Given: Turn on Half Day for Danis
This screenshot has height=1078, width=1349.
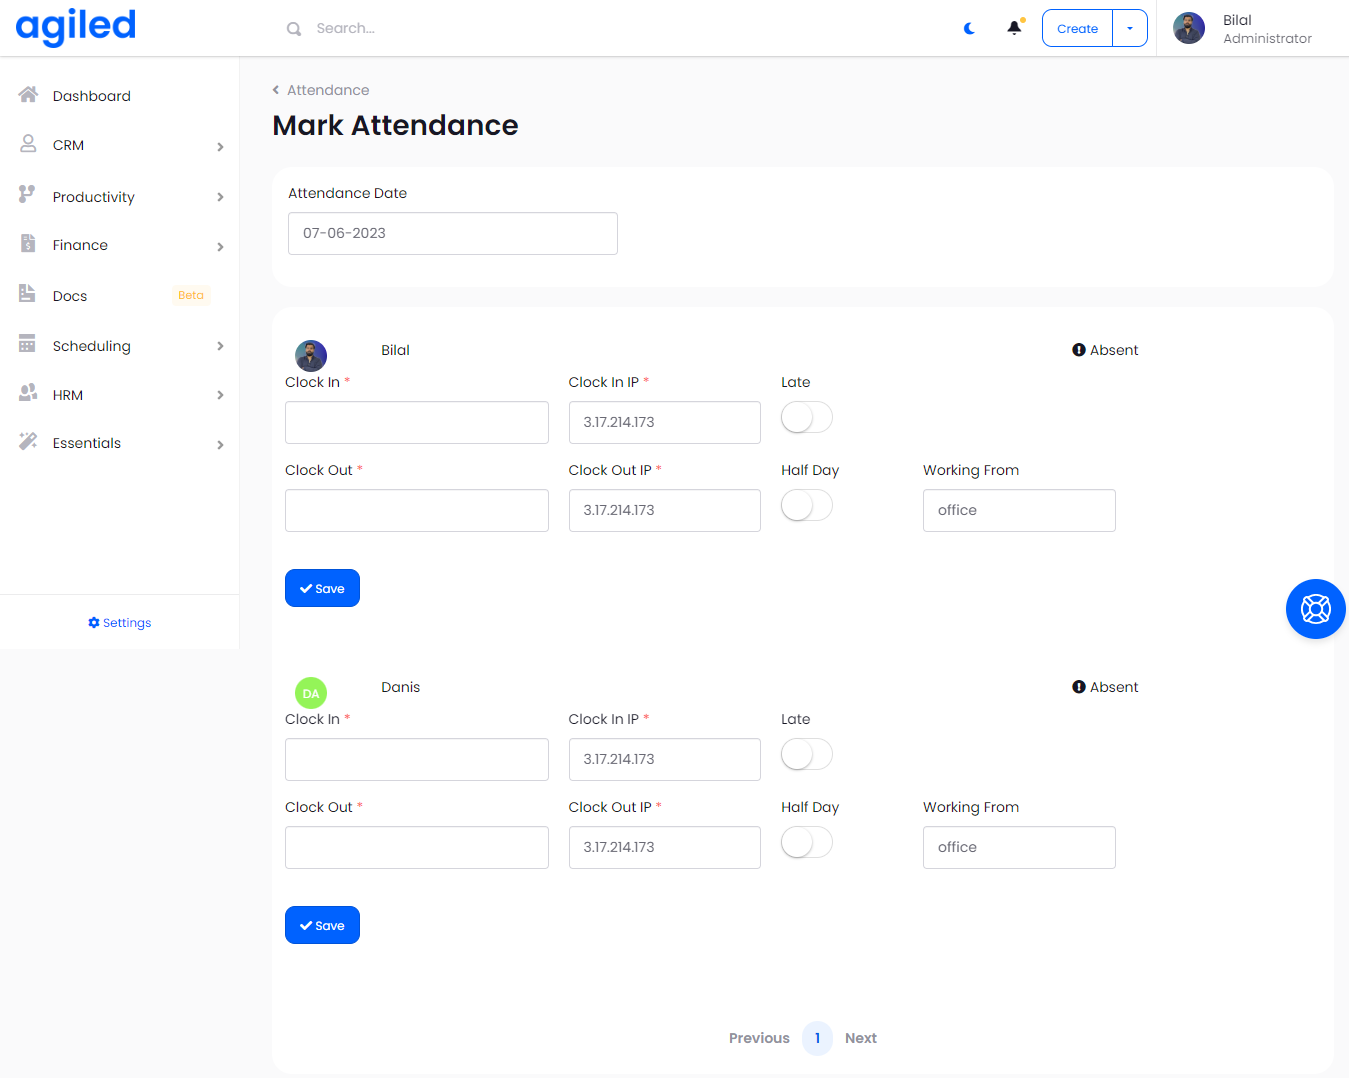Looking at the screenshot, I should click(806, 843).
